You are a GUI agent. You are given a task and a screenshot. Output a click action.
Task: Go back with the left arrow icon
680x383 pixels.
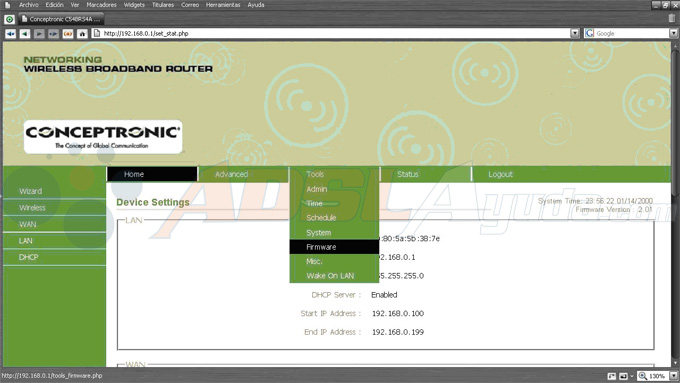coord(25,33)
